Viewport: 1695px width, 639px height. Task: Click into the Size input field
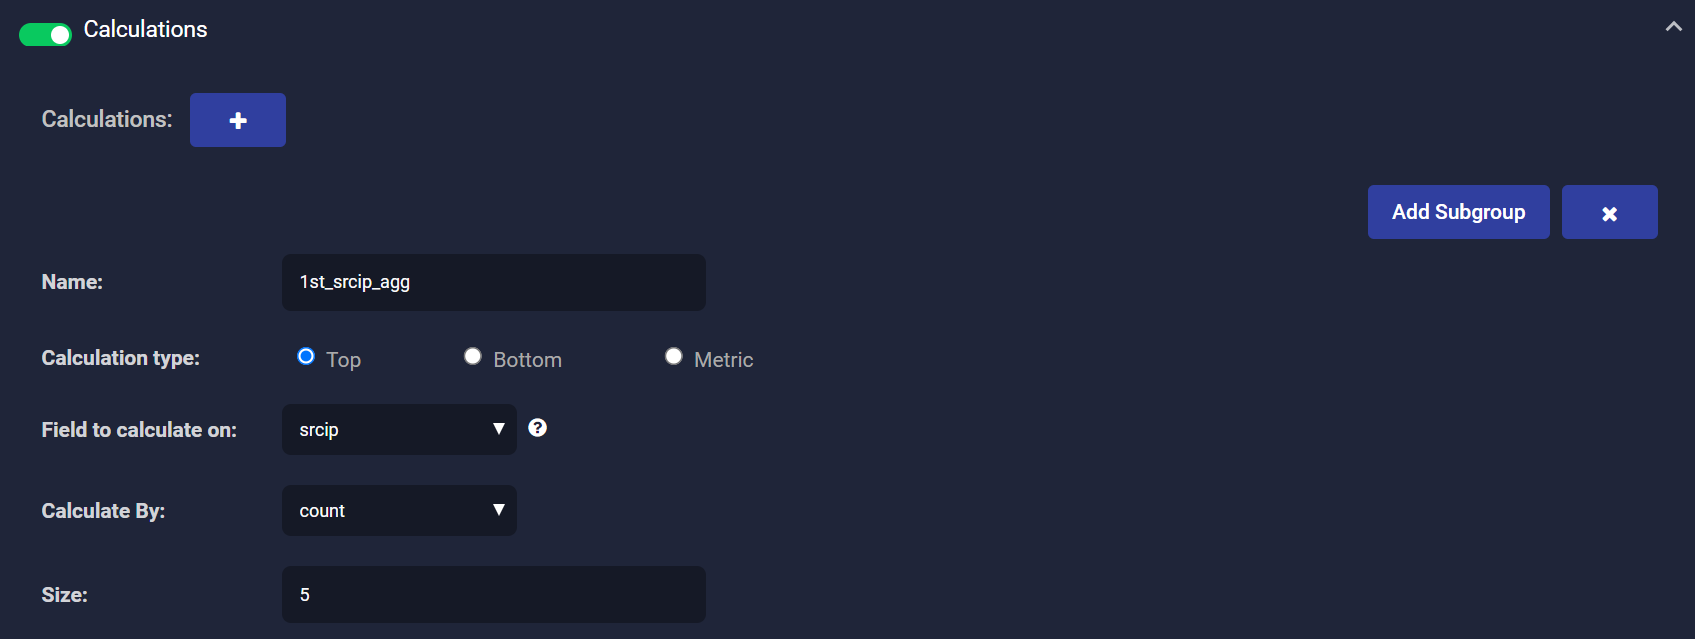(493, 595)
